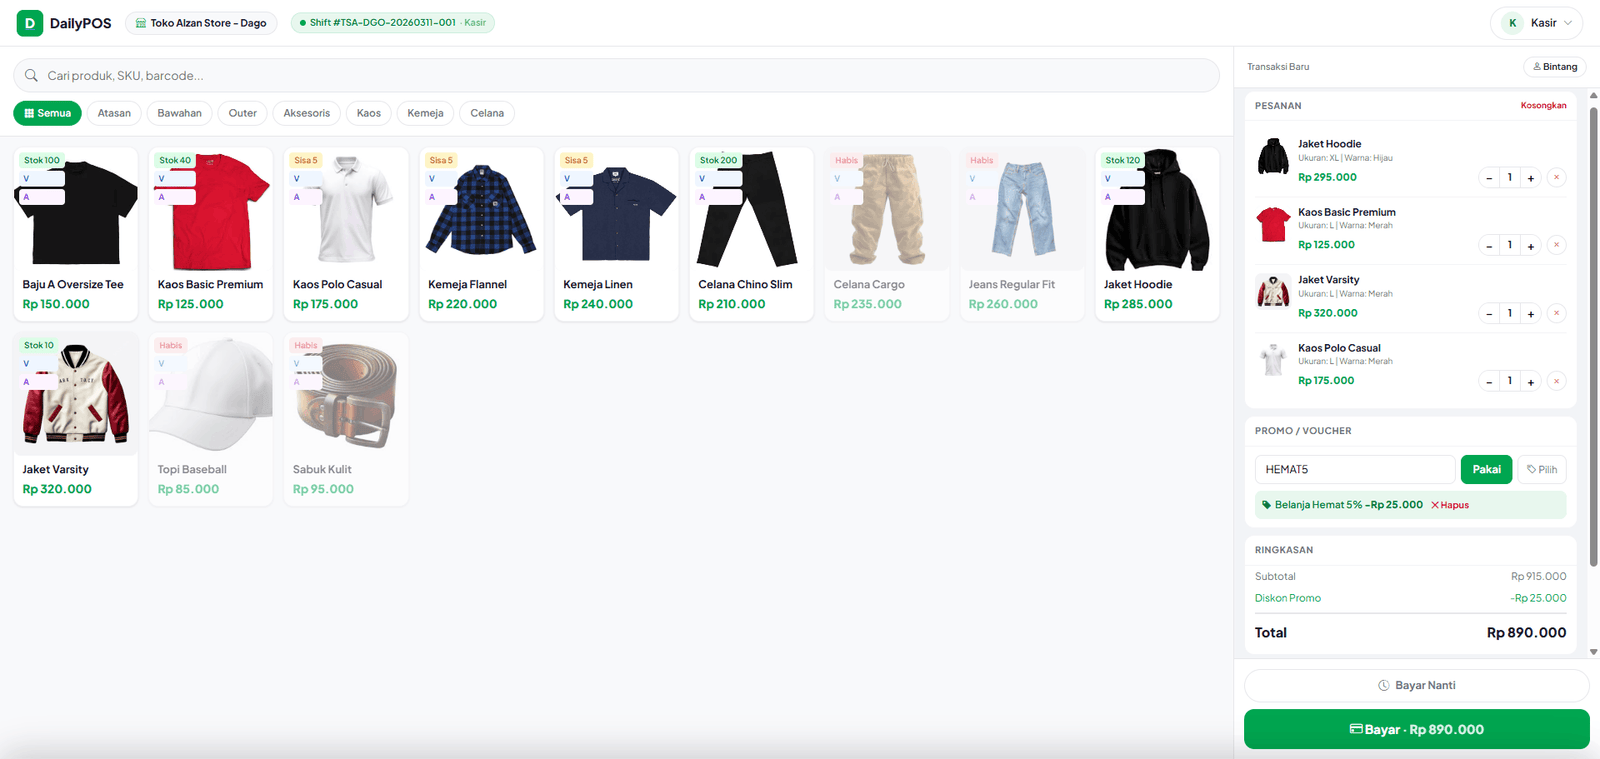Click the Jaket Hoodie cart thumbnail

click(1273, 157)
